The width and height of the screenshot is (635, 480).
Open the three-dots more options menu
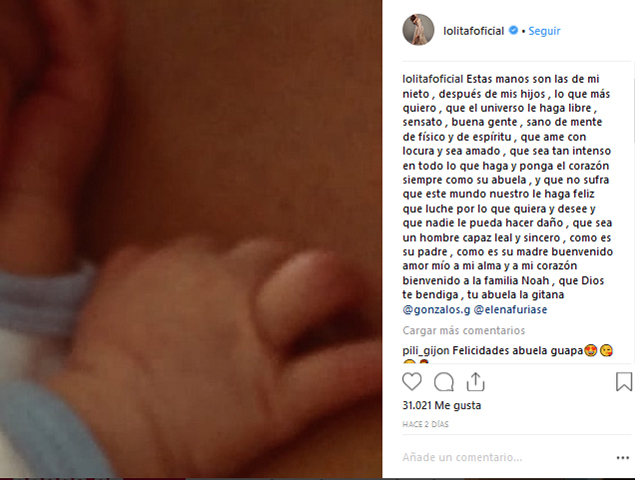(622, 458)
